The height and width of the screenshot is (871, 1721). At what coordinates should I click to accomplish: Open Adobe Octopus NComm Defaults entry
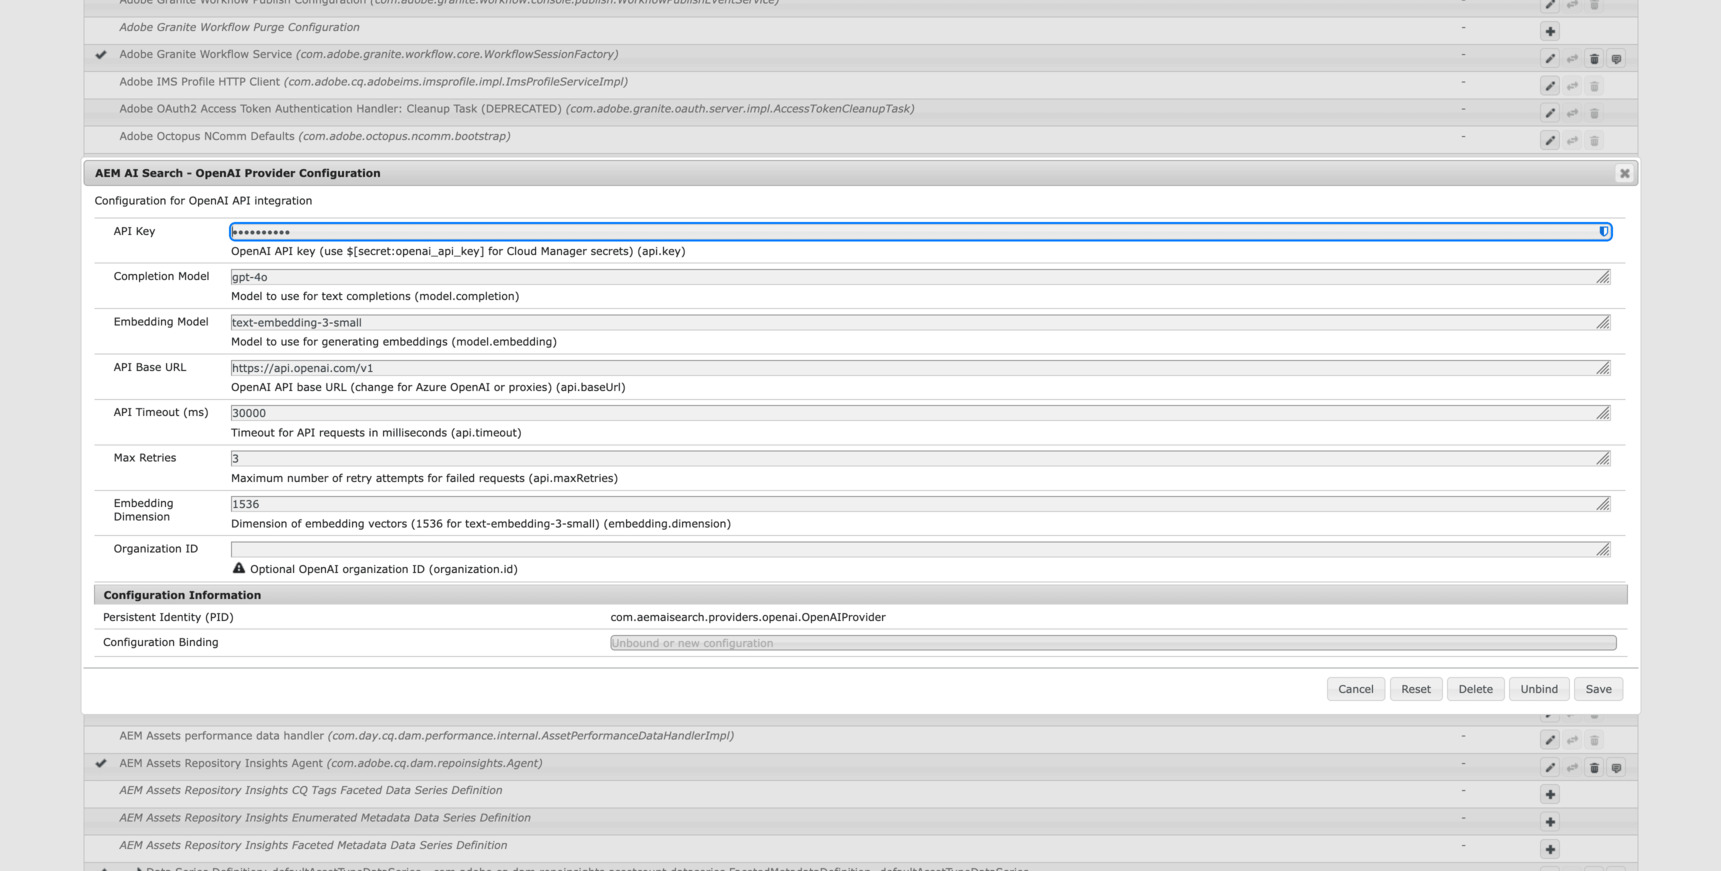[x=314, y=136]
